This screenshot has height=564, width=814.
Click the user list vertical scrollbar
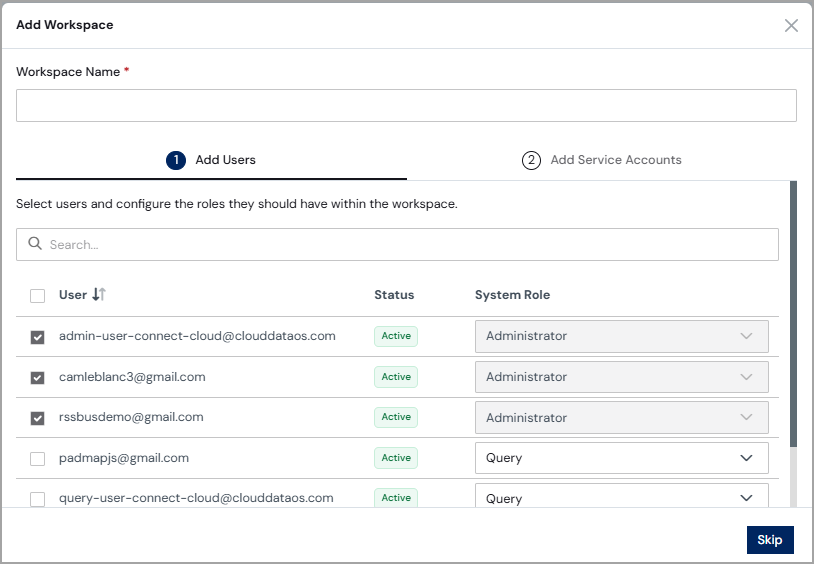point(793,314)
